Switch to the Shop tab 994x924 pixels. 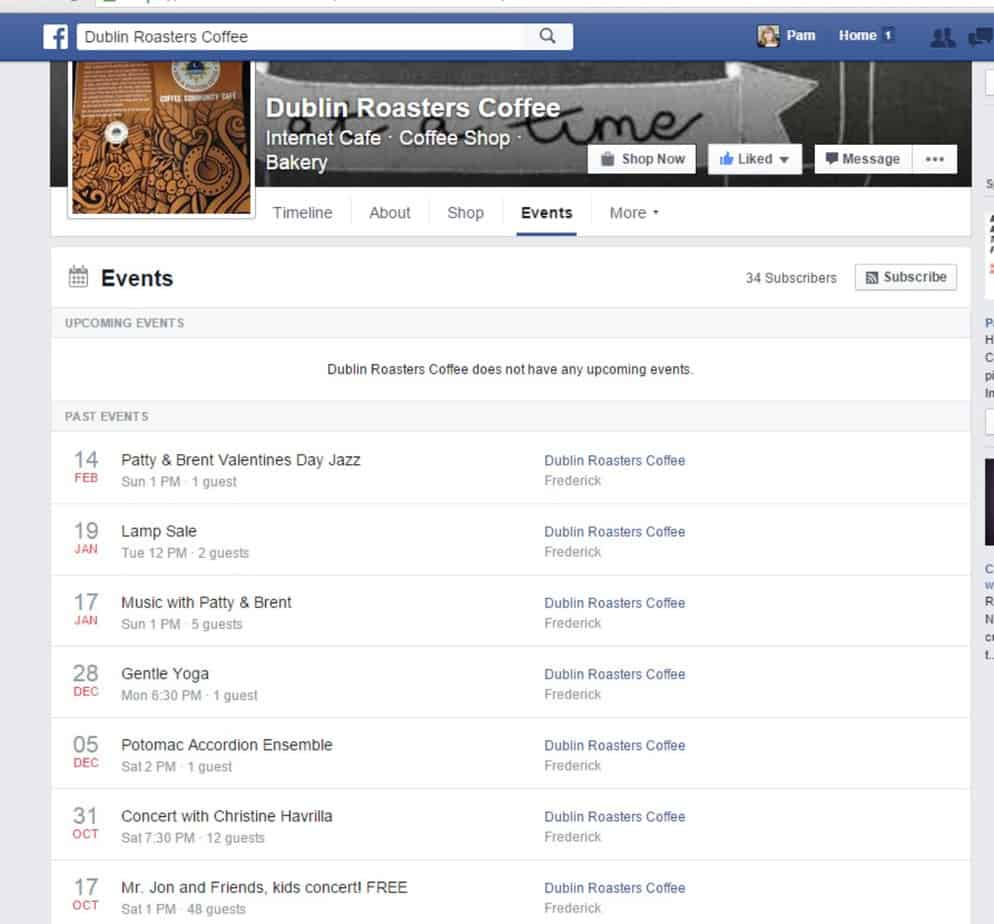[x=465, y=213]
